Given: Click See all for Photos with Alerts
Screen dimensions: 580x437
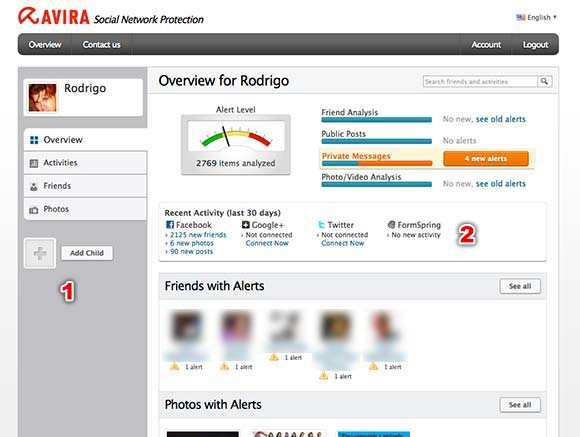Looking at the screenshot, I should click(520, 405).
